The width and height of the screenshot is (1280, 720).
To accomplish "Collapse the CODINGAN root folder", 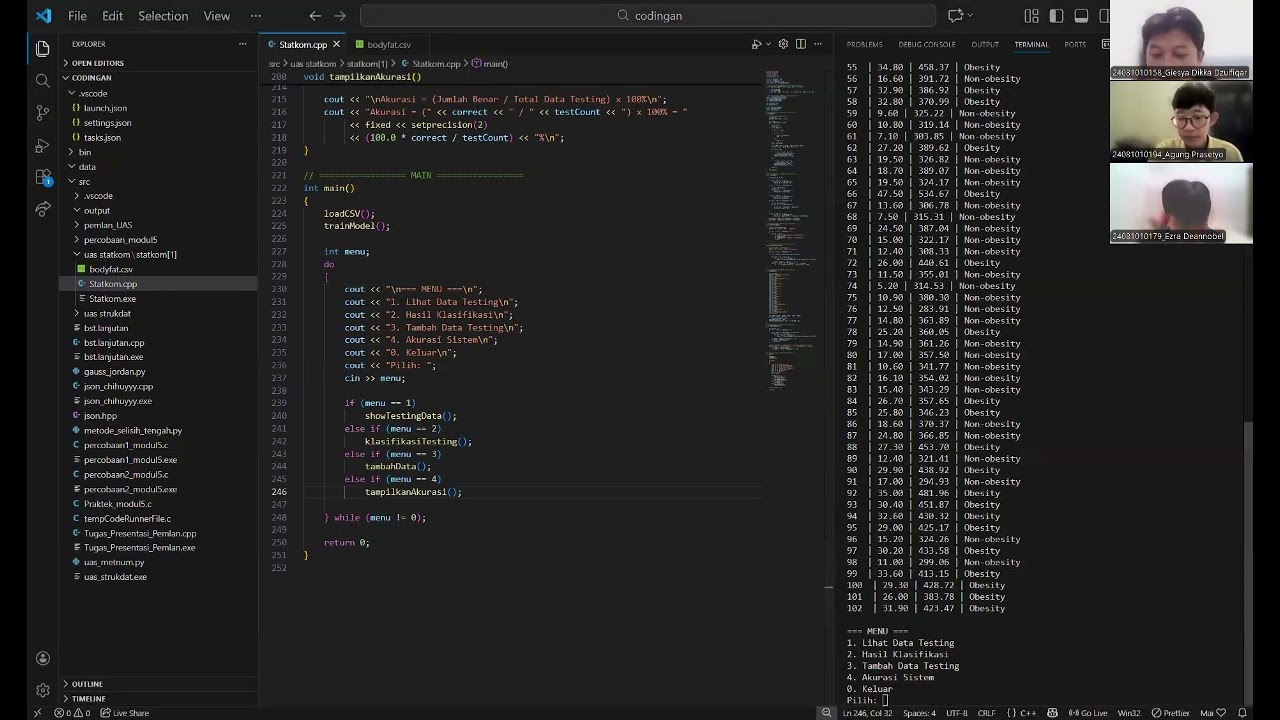I will tap(91, 78).
